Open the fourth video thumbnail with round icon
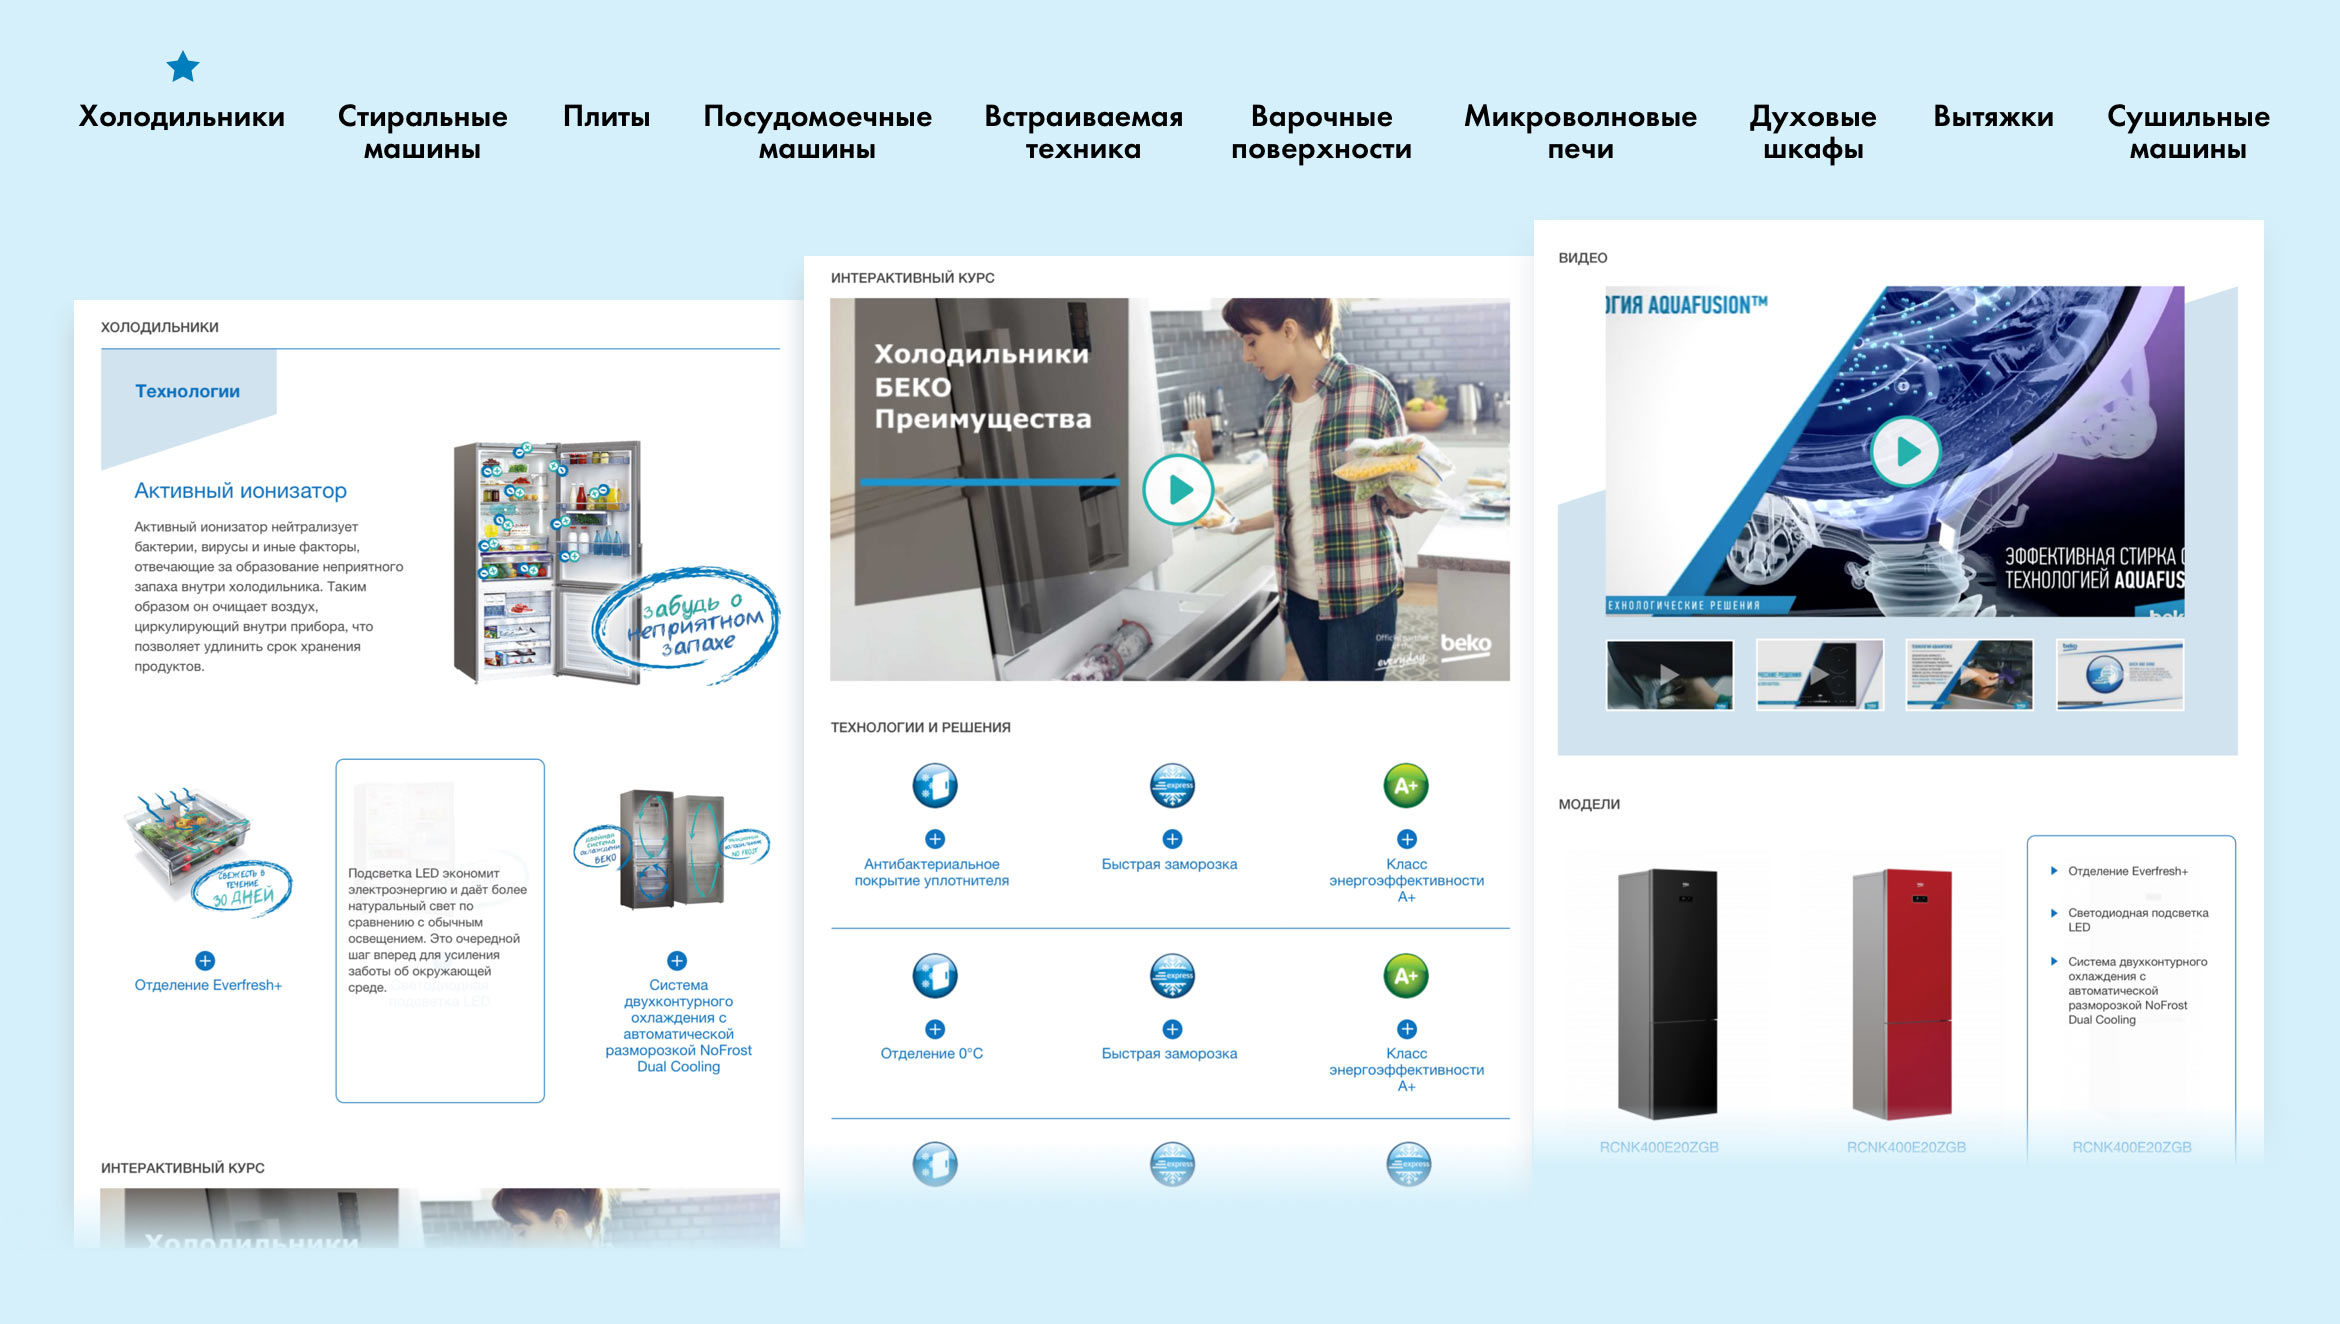The width and height of the screenshot is (2340, 1324). click(x=2120, y=675)
